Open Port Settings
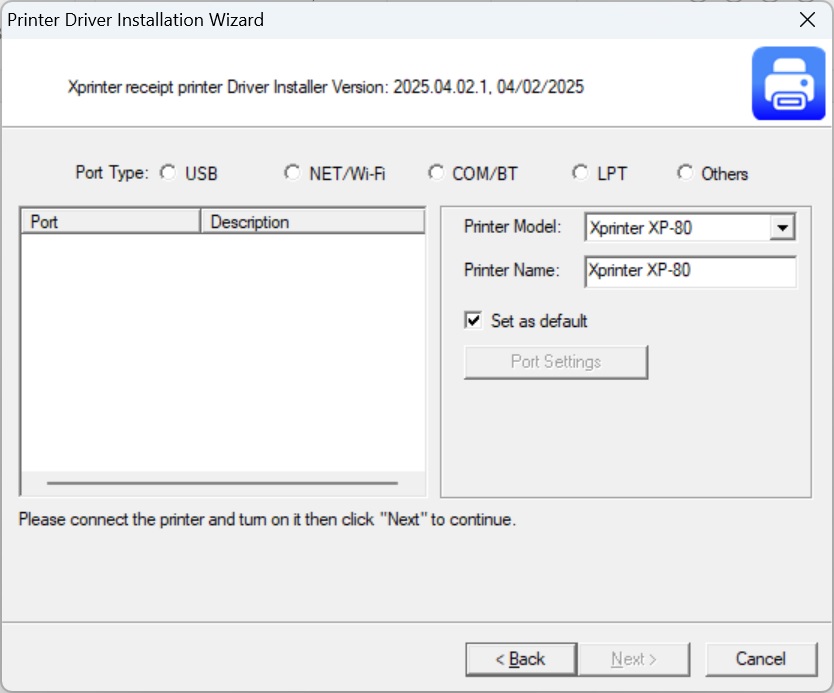Screen dimensions: 834x693 point(556,362)
